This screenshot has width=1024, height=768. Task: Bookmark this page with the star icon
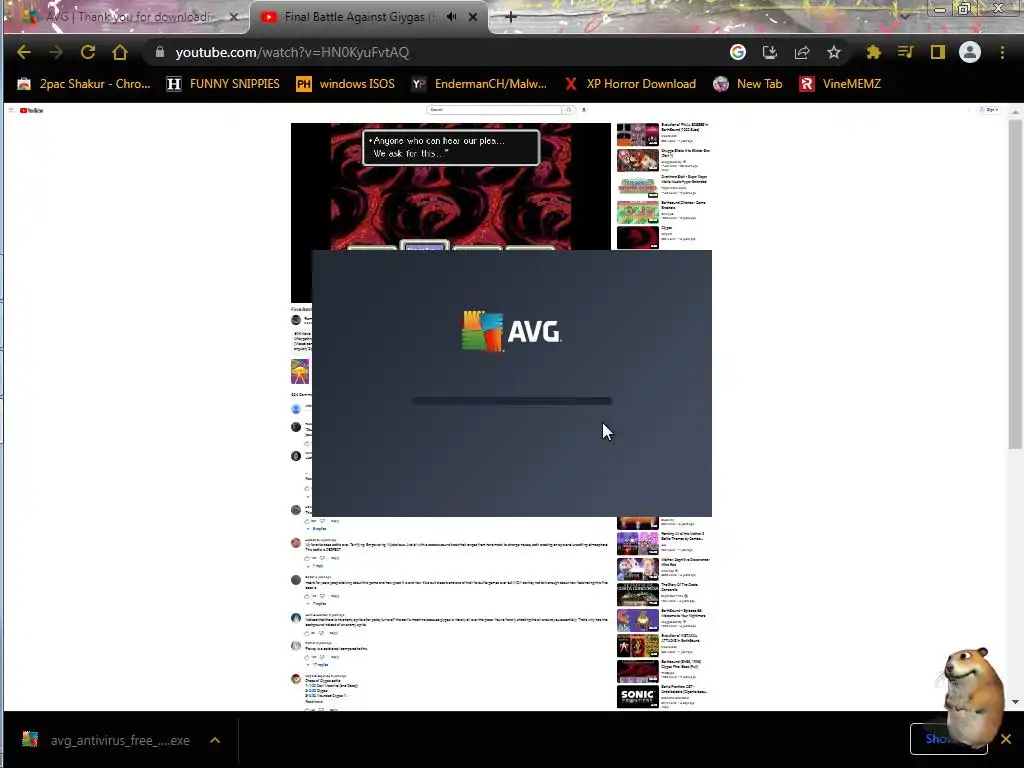[x=834, y=52]
